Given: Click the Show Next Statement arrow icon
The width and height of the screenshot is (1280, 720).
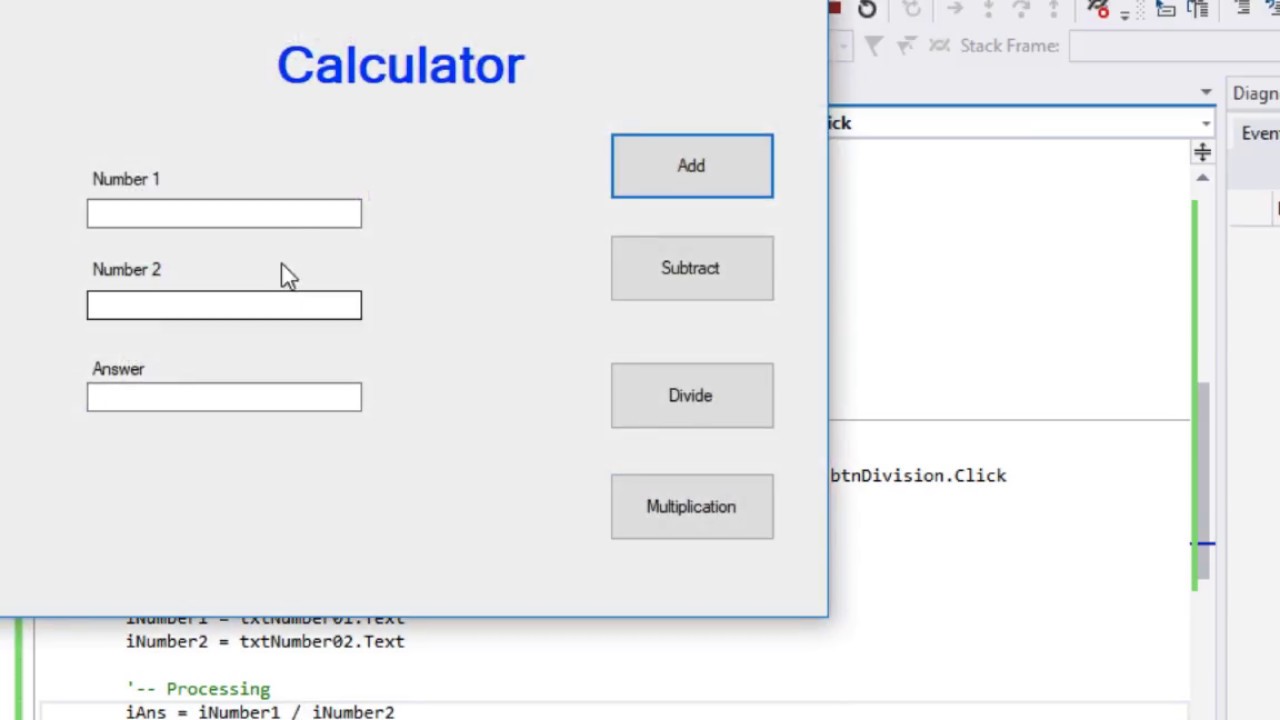Looking at the screenshot, I should coord(955,8).
